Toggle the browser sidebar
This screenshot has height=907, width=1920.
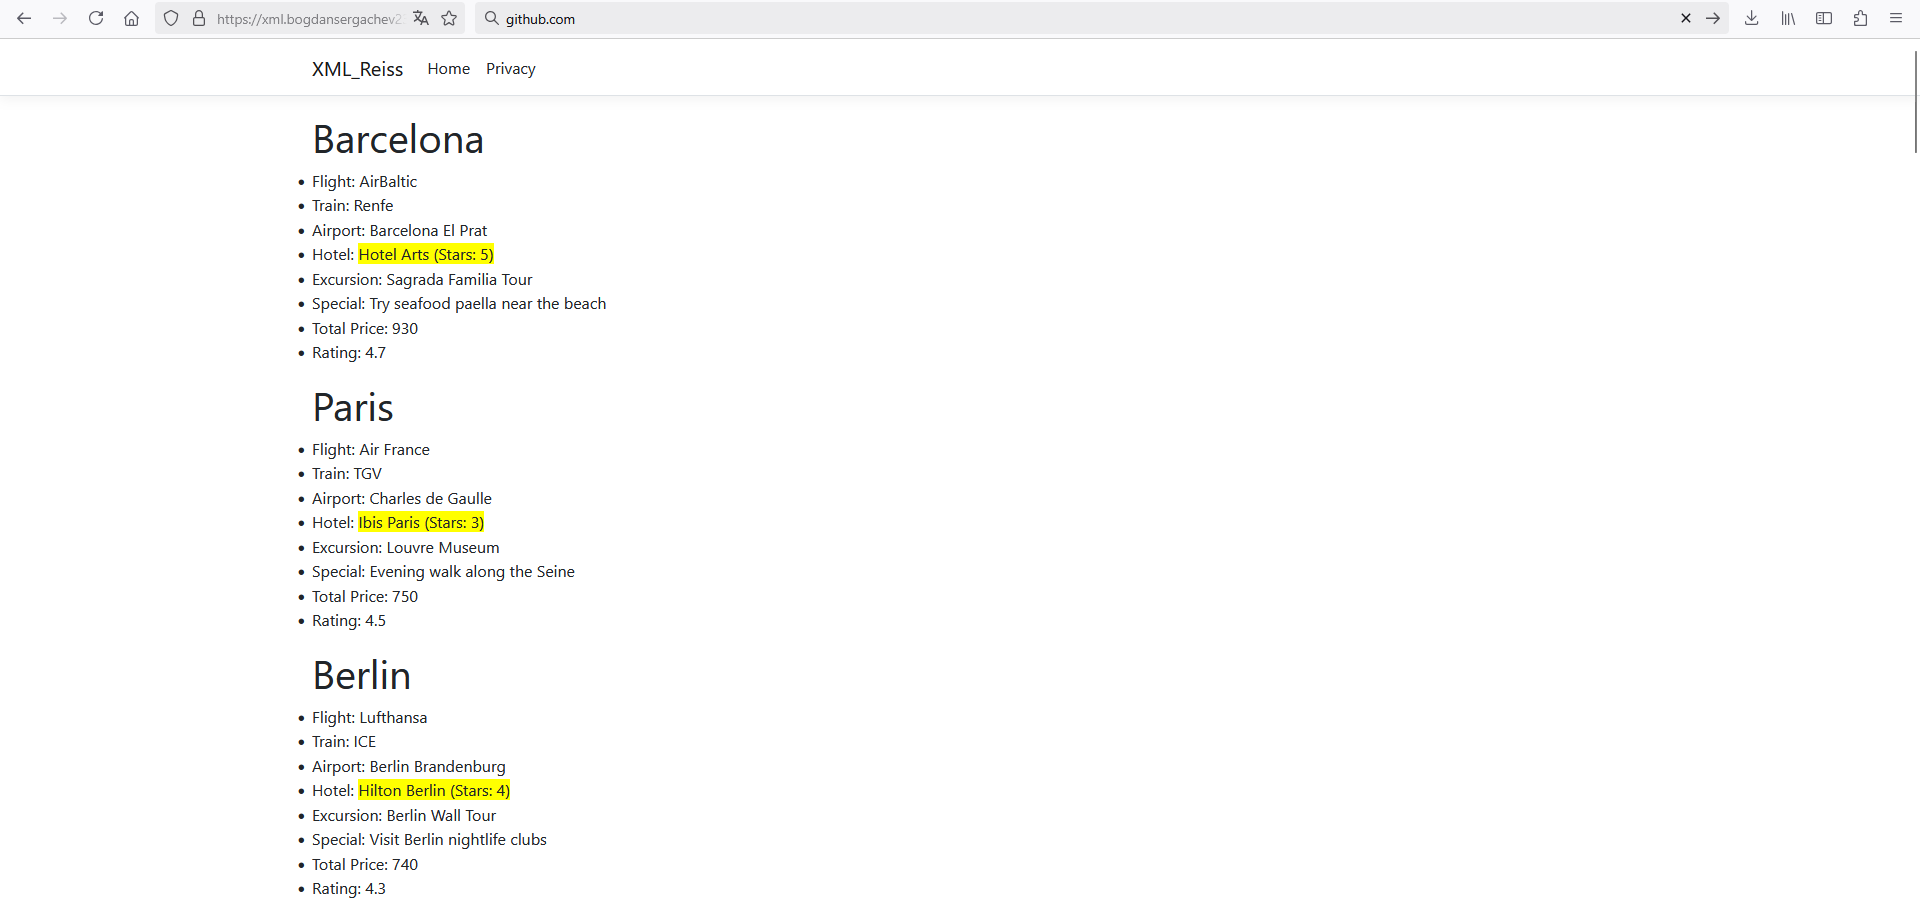pos(1824,19)
